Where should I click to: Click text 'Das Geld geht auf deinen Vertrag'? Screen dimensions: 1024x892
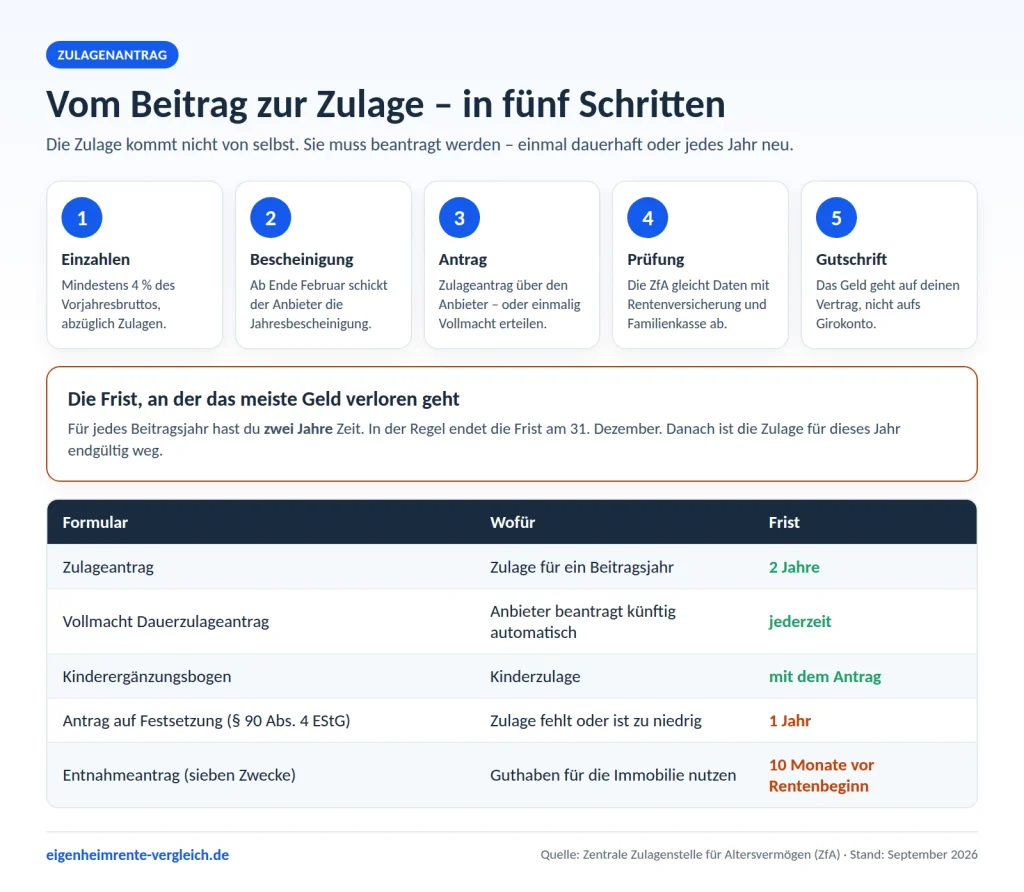[x=888, y=295]
